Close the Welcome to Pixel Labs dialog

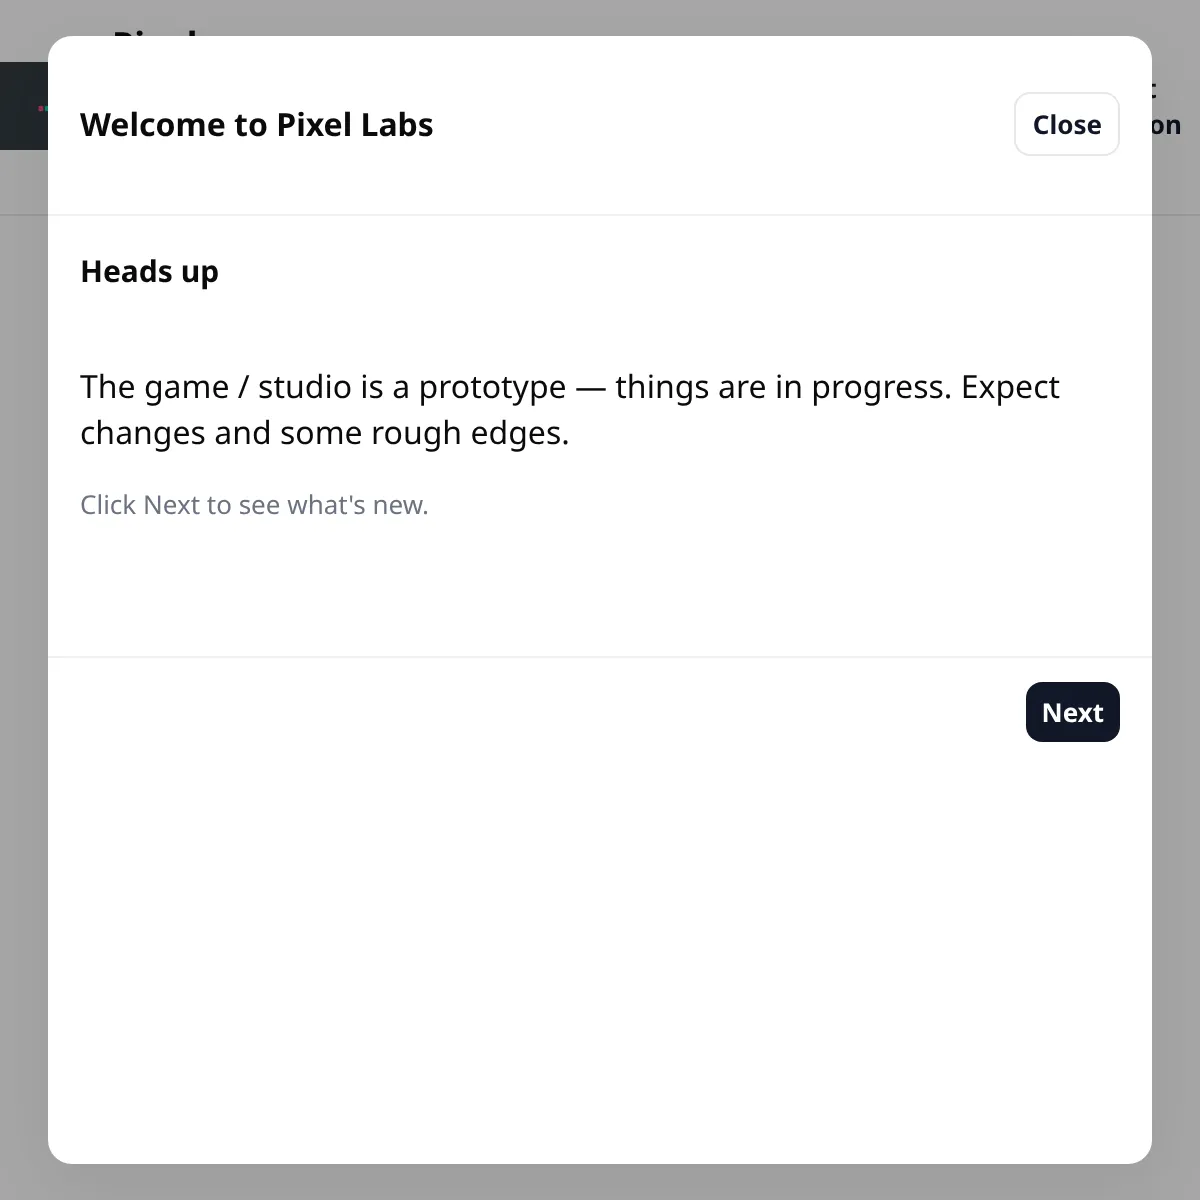pos(1066,124)
